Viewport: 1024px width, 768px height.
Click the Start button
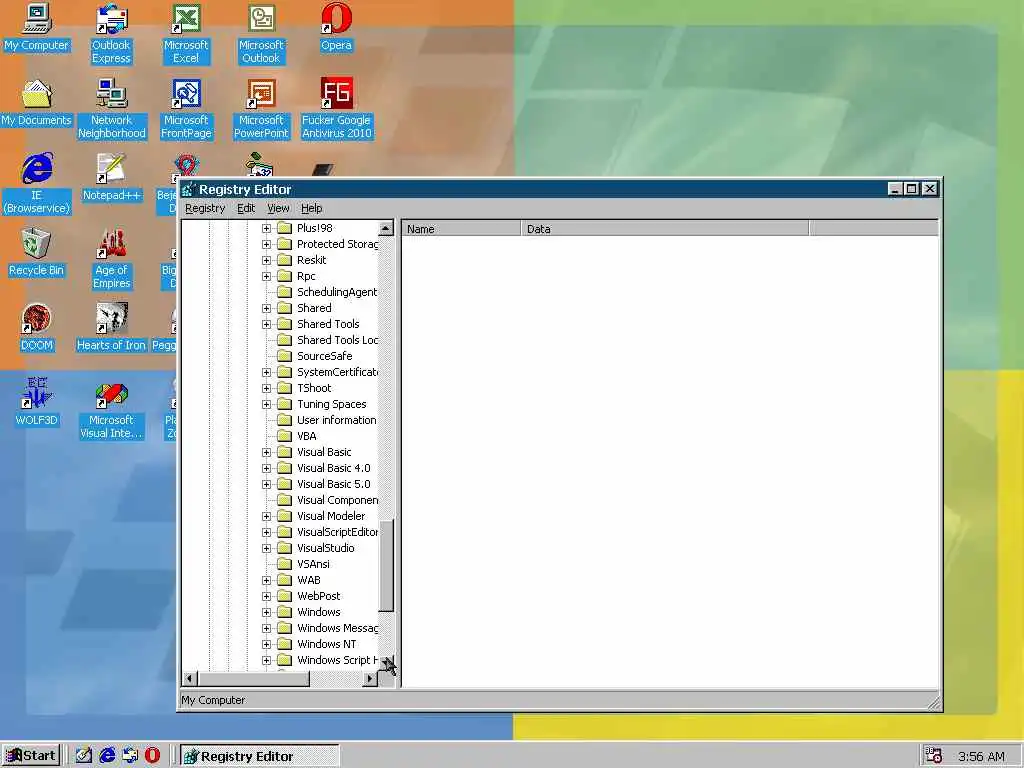tap(31, 756)
